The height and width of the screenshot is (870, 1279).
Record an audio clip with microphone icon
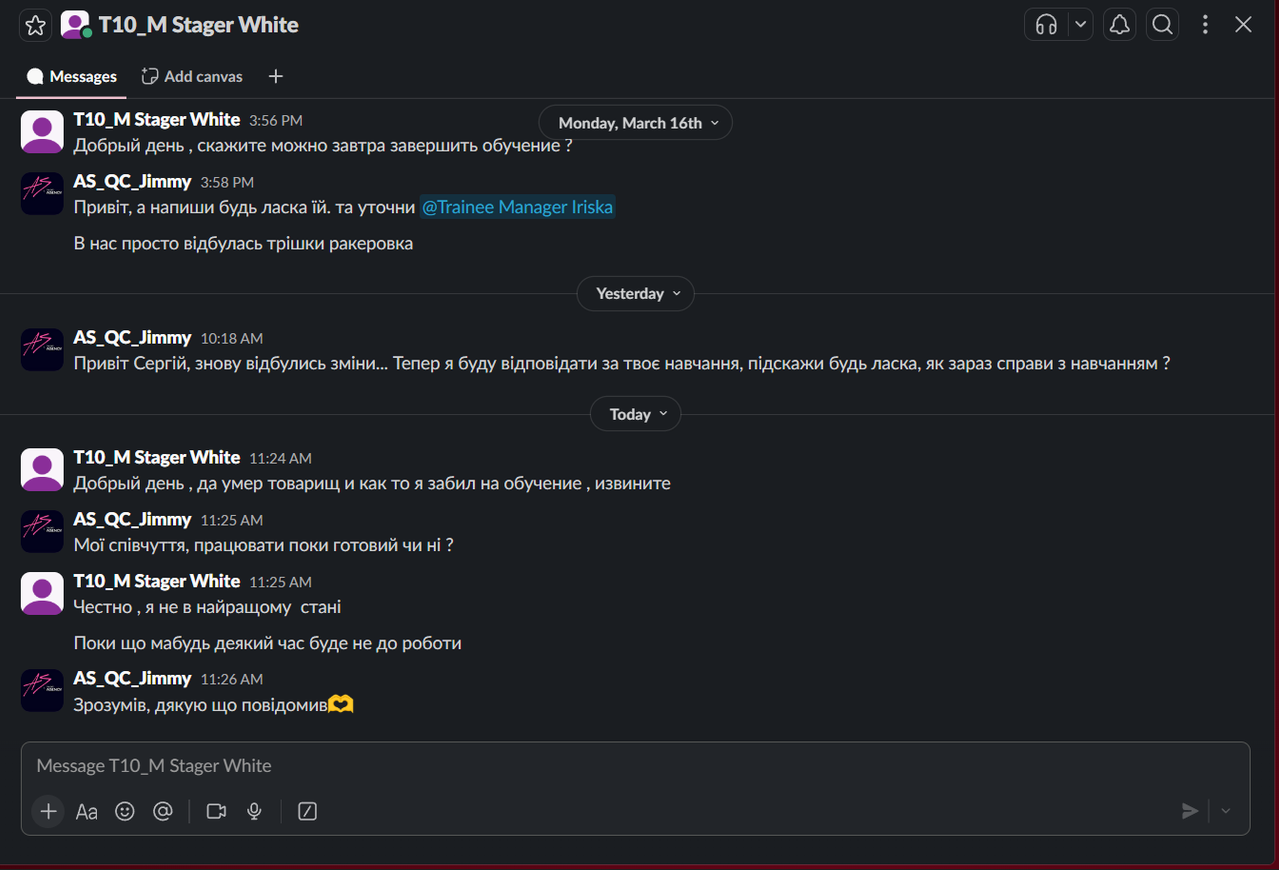255,811
